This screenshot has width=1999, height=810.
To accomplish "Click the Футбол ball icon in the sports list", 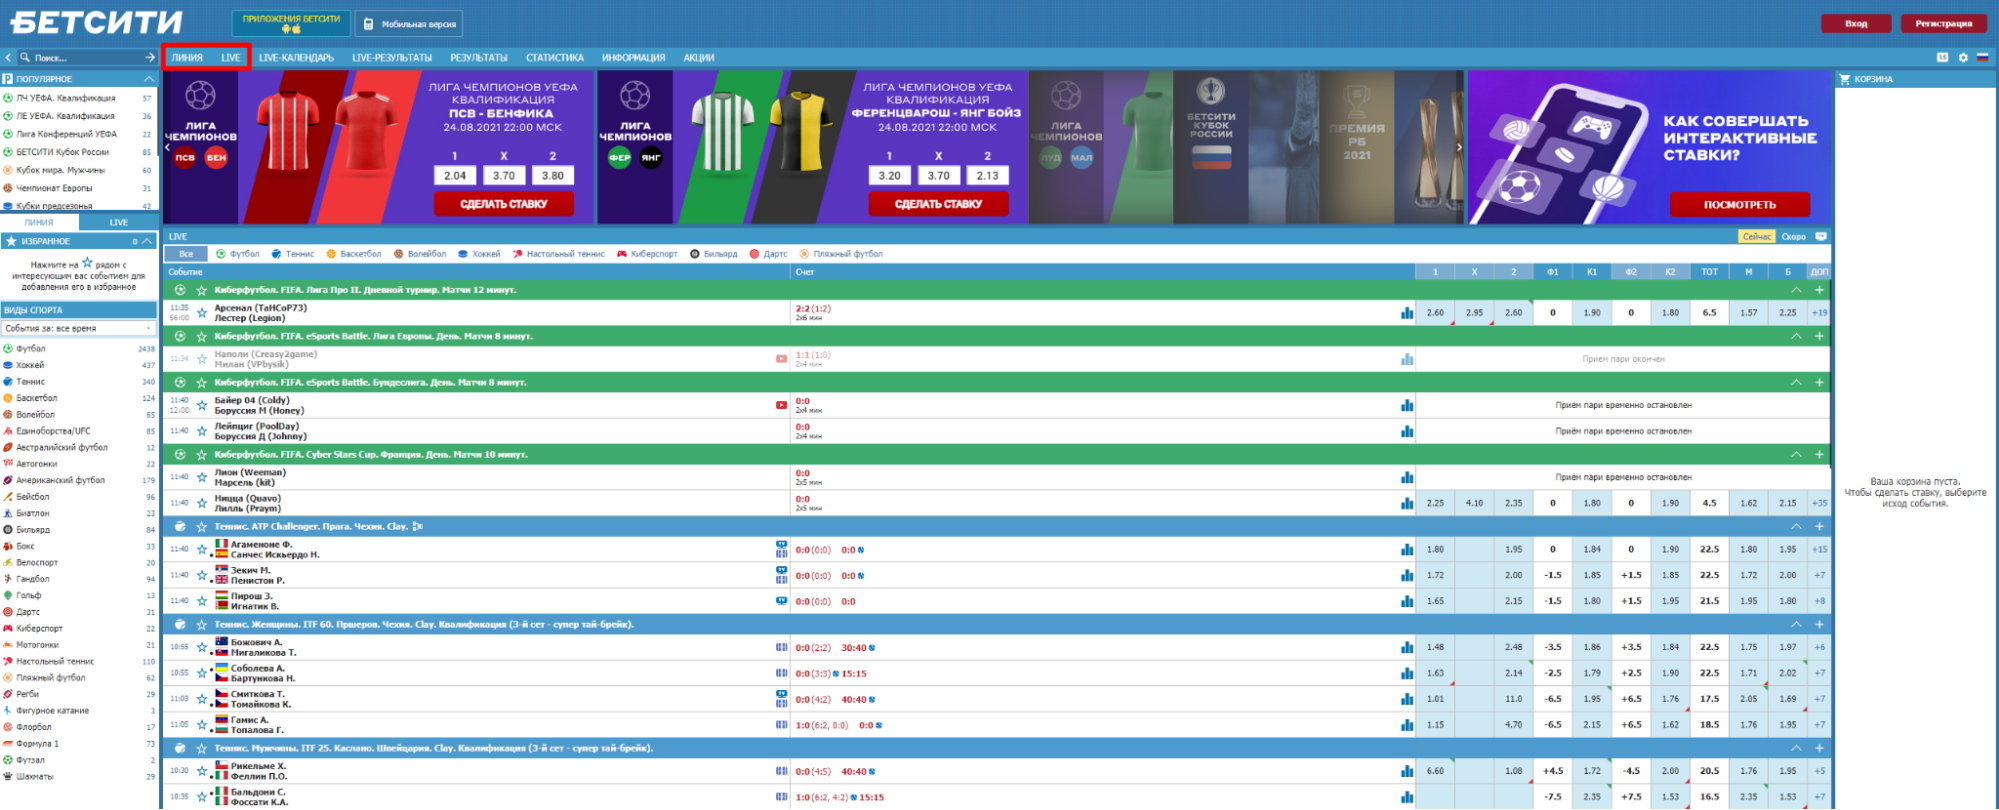I will (8, 349).
